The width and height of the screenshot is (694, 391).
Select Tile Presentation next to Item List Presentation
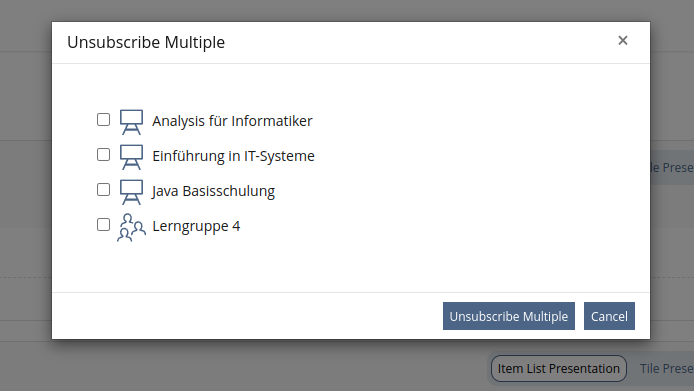point(667,368)
